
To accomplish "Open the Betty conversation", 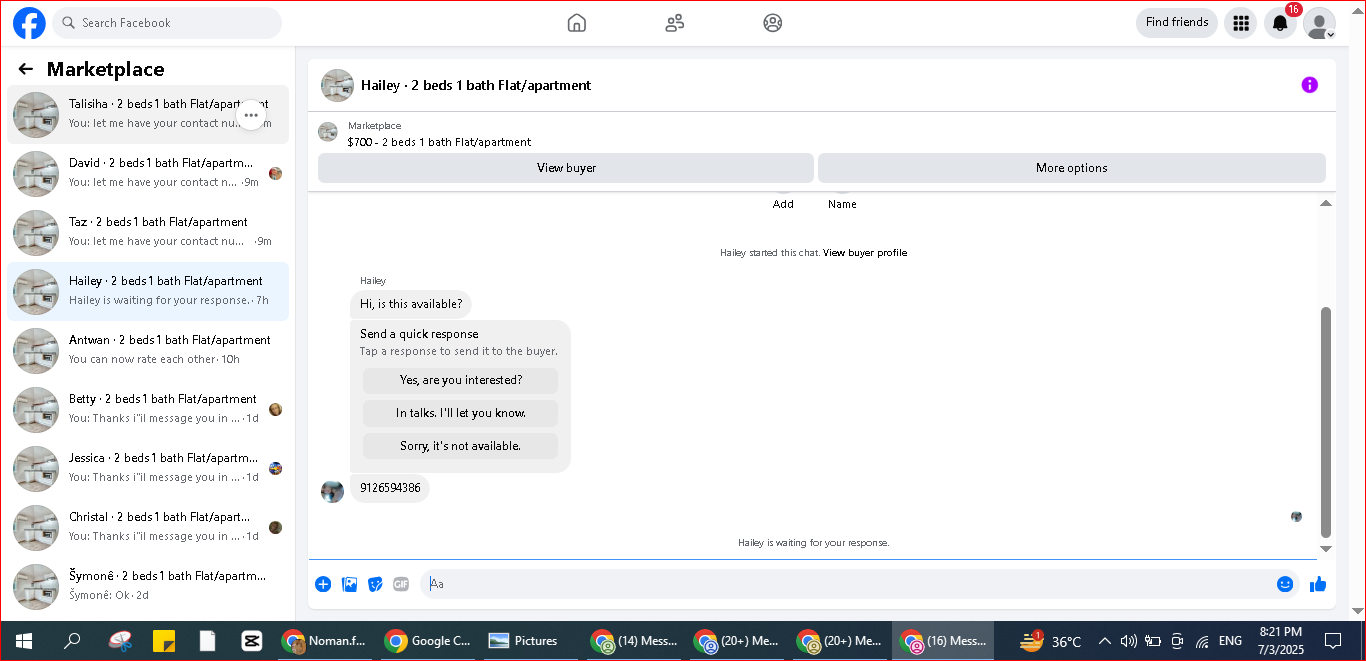I will tap(148, 410).
